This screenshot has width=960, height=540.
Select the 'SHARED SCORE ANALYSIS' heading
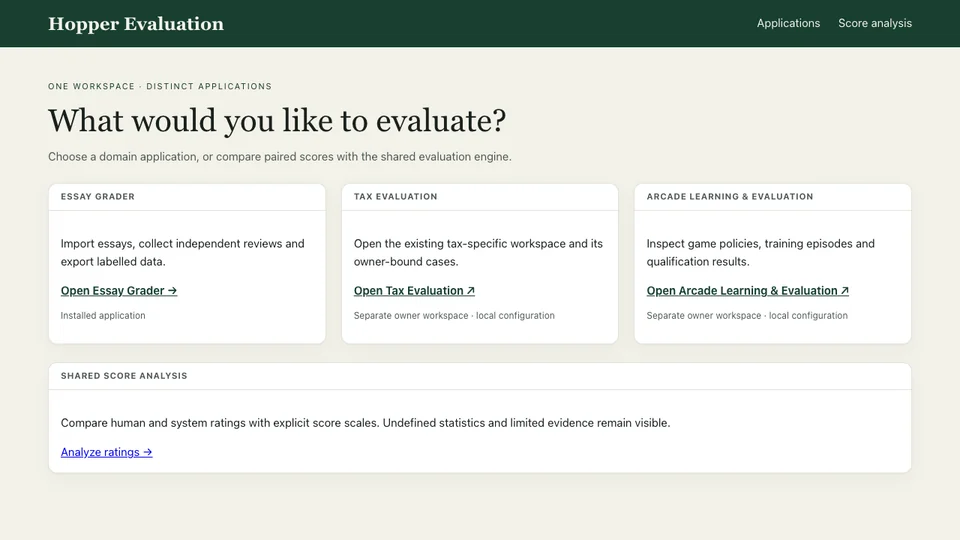pyautogui.click(x=124, y=376)
